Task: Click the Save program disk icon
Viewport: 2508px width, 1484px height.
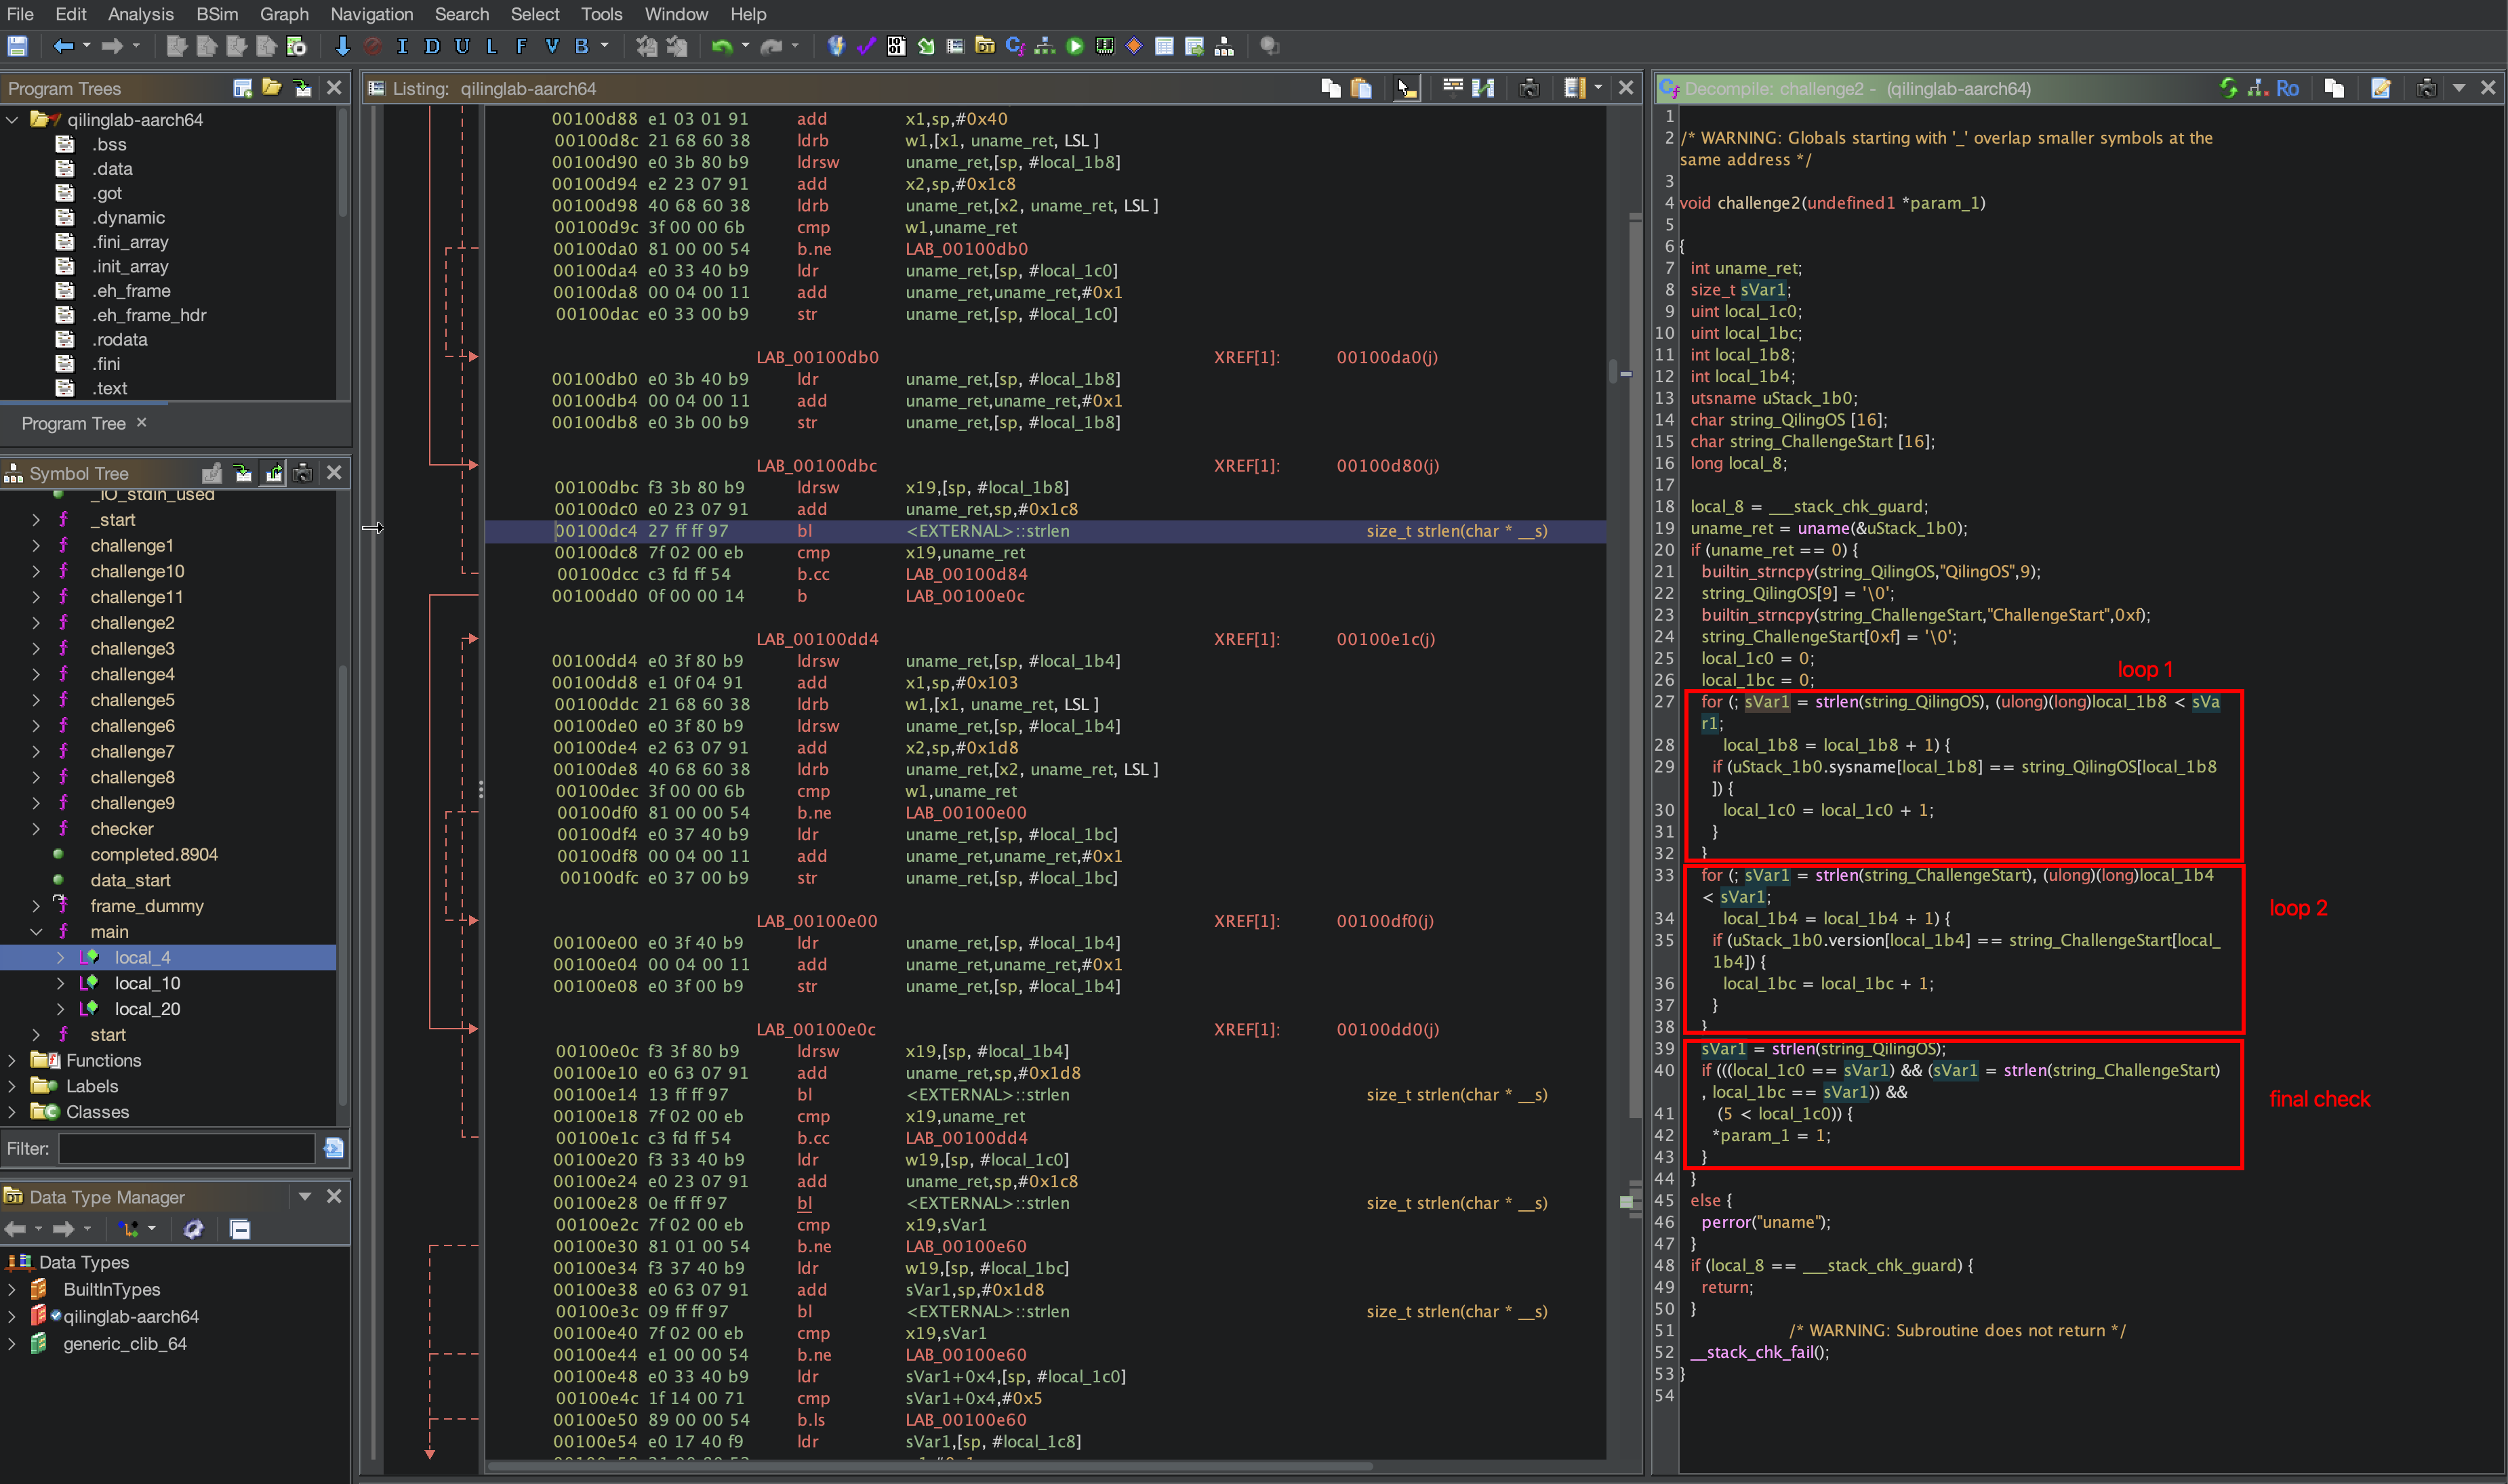Action: 17,46
